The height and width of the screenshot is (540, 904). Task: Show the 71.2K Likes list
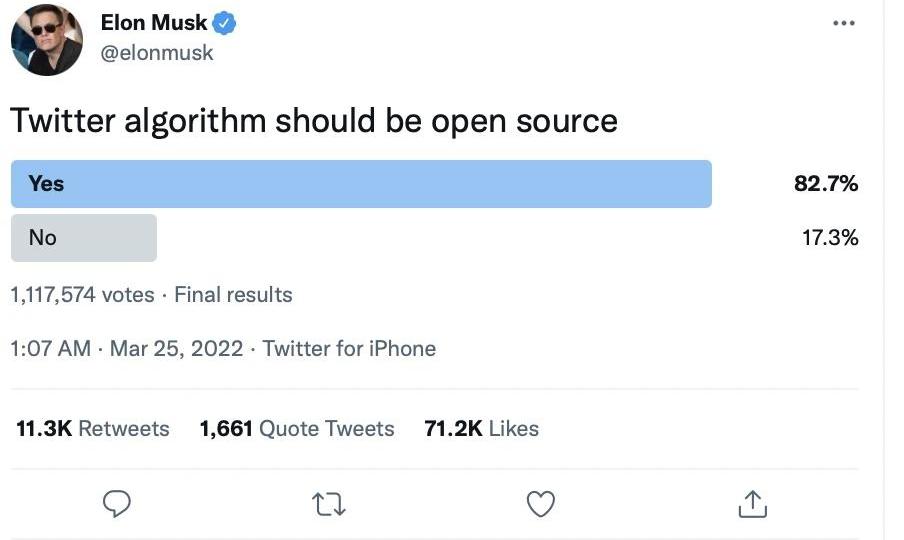pos(481,429)
